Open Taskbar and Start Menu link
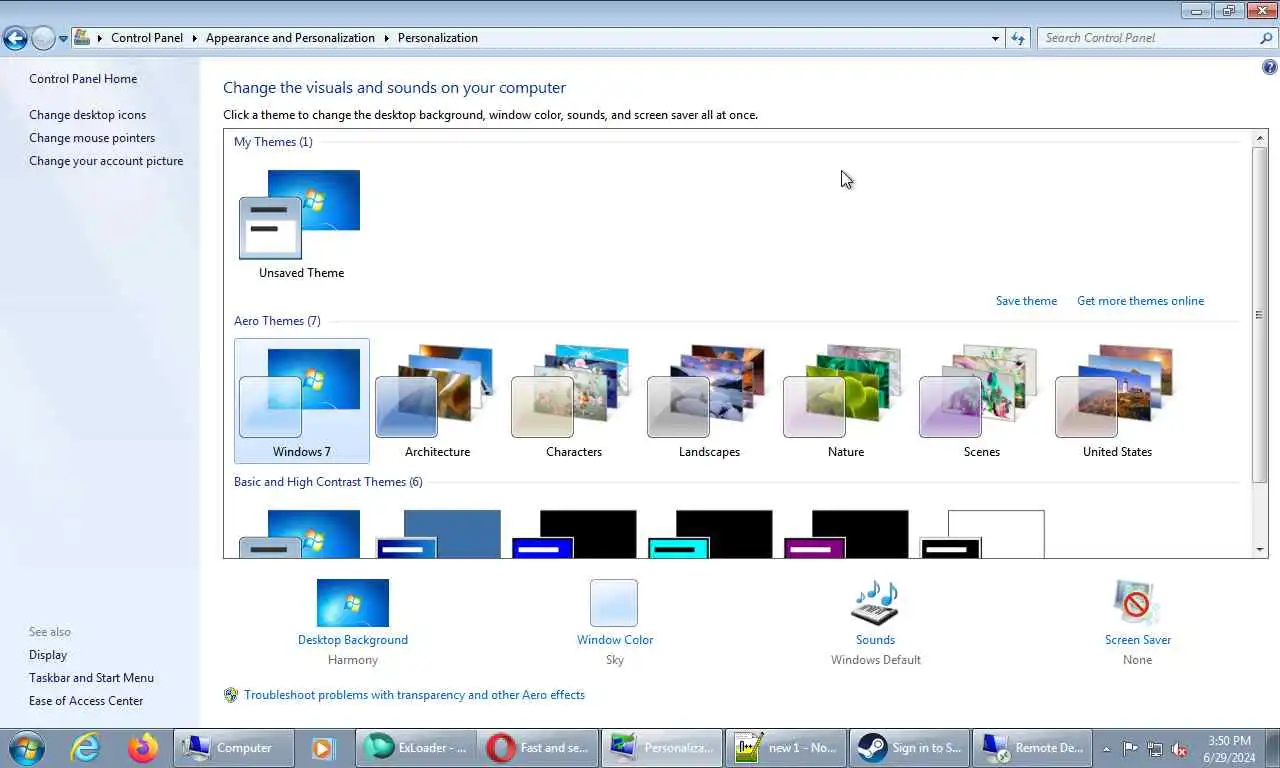Image resolution: width=1280 pixels, height=768 pixels. (x=91, y=678)
